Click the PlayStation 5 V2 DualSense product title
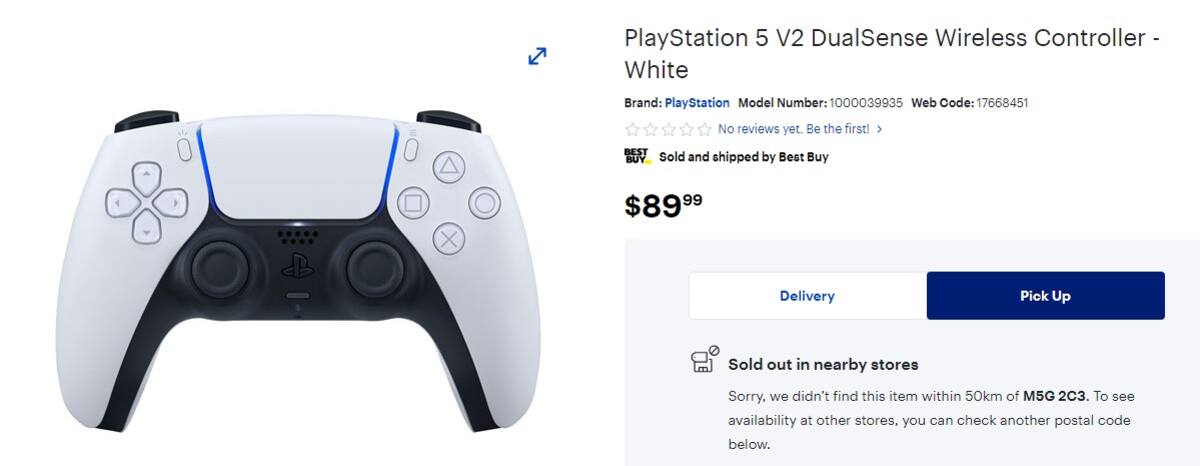Viewport: 1200px width, 466px height. [x=892, y=54]
